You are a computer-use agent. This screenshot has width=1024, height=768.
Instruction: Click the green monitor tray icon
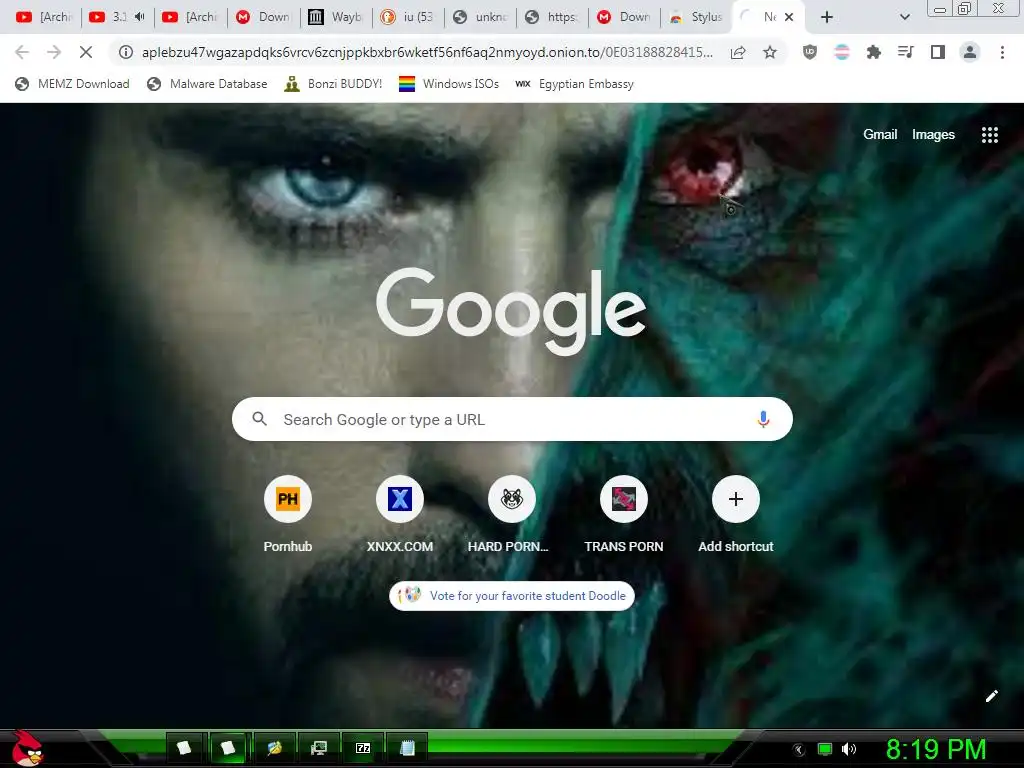pyautogui.click(x=825, y=749)
